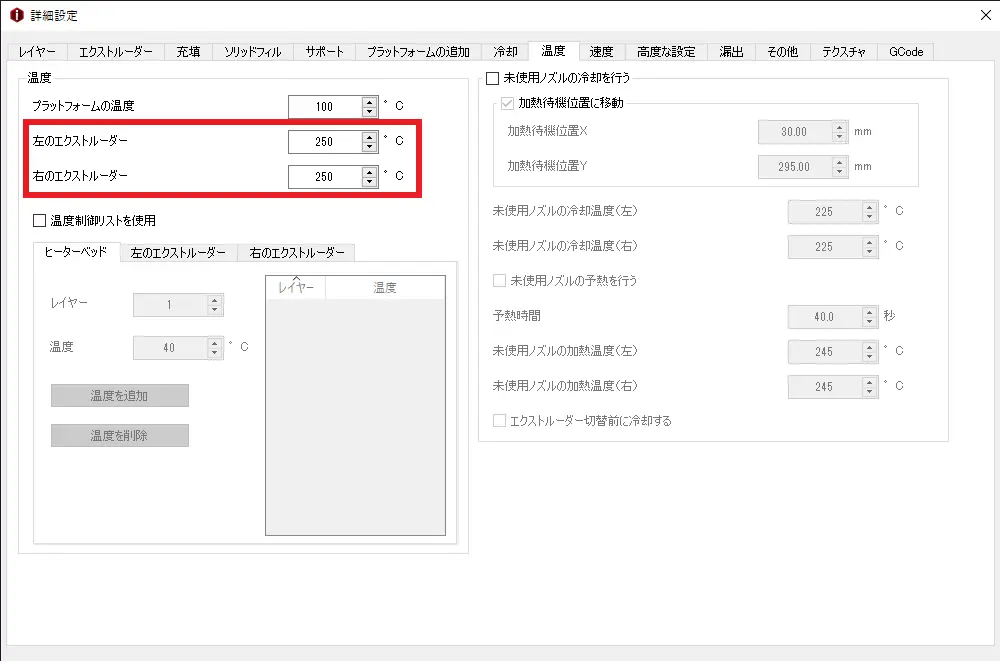Increase left extruder temperature with up arrow
The image size is (1000, 661).
point(369,136)
